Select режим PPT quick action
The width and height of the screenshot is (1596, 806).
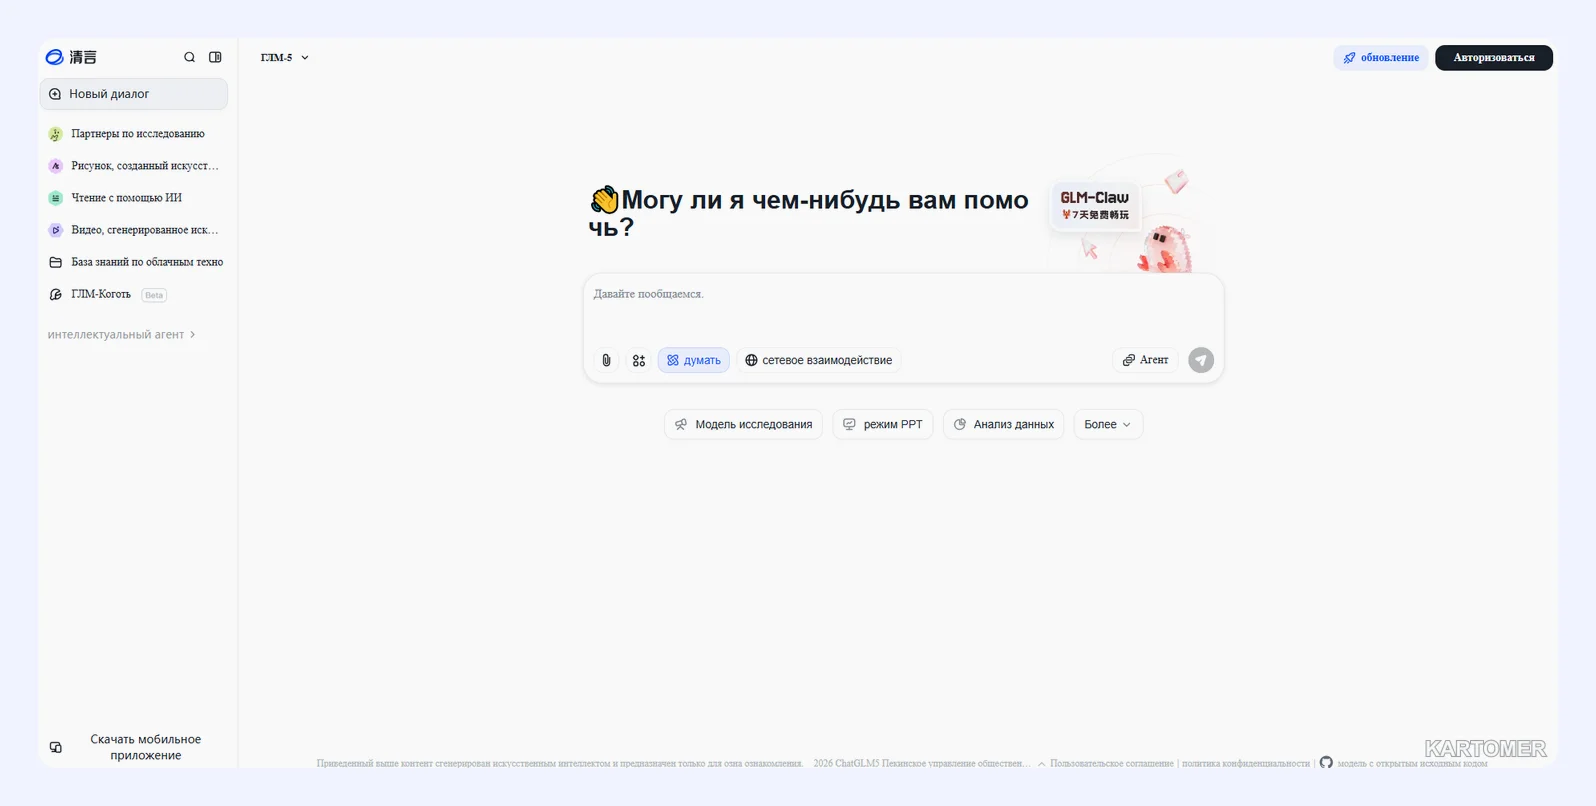click(883, 424)
